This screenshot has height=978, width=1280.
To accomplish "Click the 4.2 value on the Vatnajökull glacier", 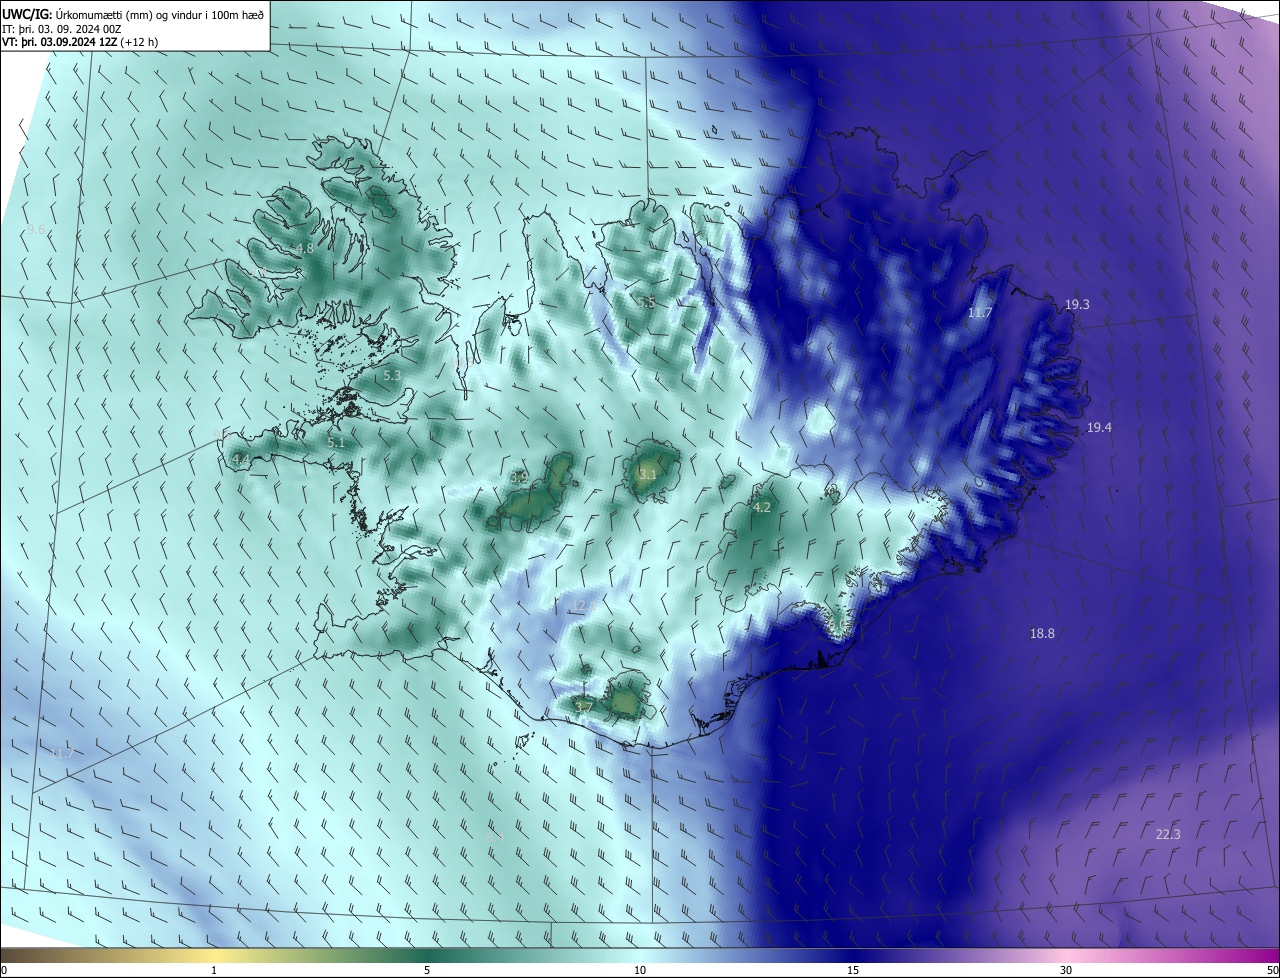I will [762, 508].
